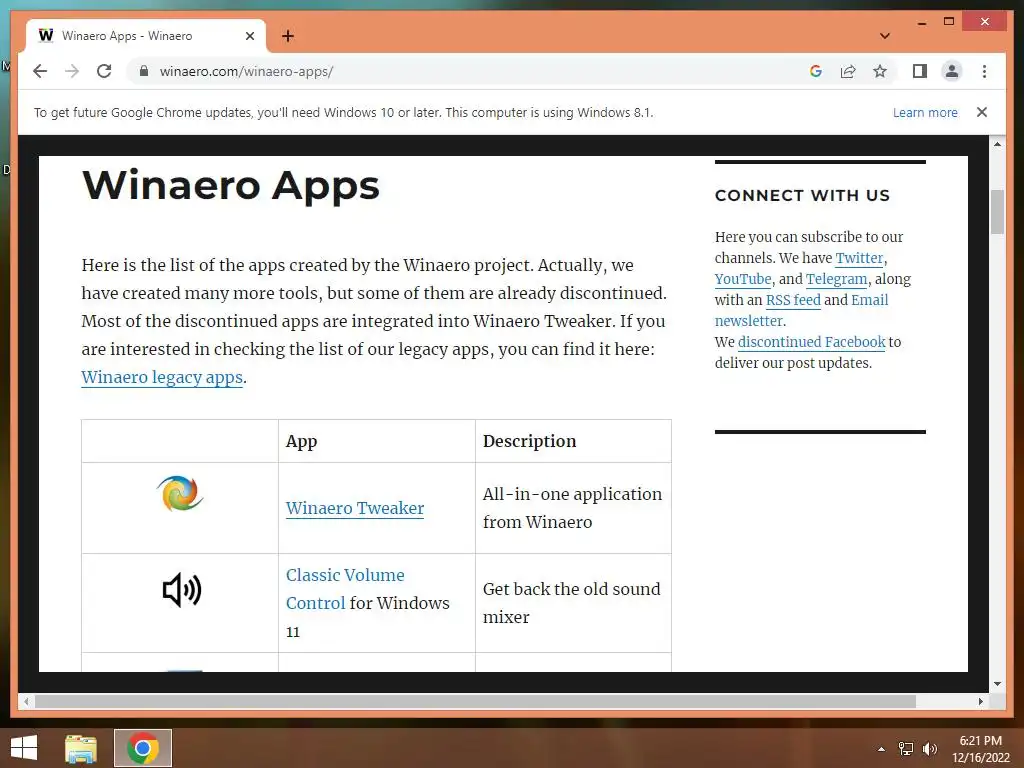Open the Email newsletter link
The image size is (1024, 768).
[x=802, y=310]
